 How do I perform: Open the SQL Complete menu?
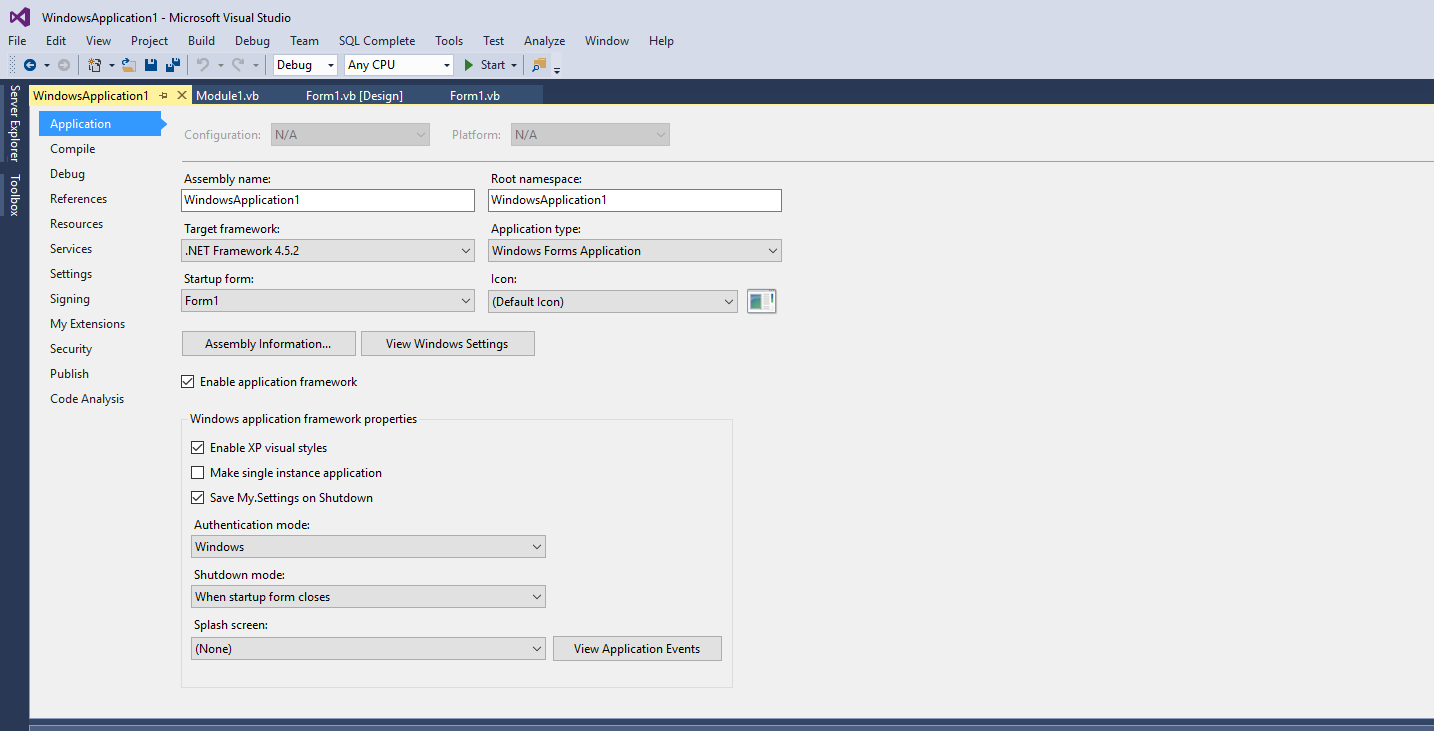(377, 41)
